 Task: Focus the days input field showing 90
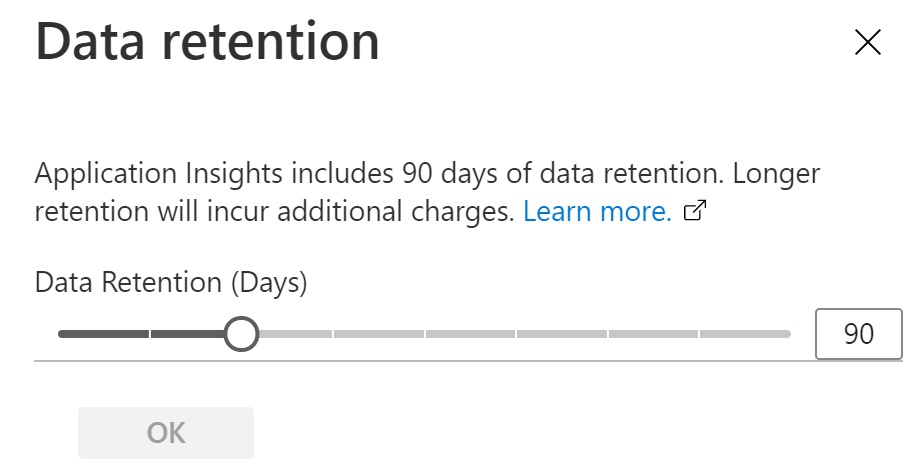click(x=859, y=334)
